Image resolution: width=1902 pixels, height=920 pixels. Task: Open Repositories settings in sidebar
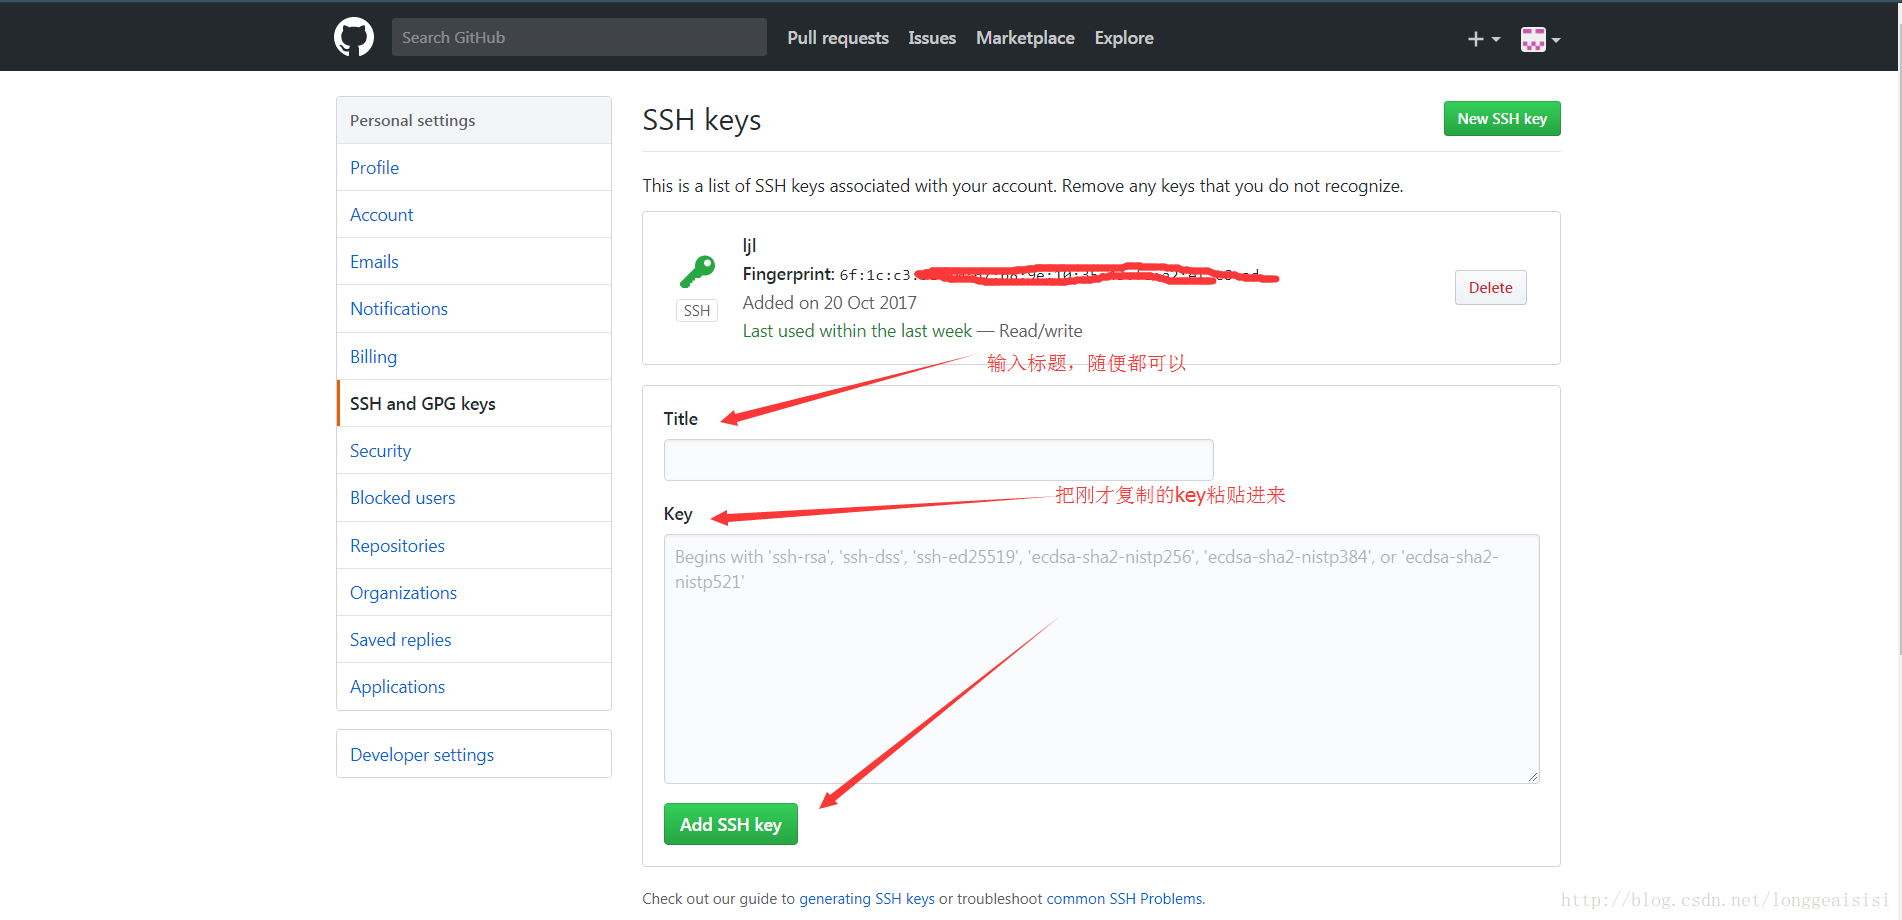click(x=474, y=546)
